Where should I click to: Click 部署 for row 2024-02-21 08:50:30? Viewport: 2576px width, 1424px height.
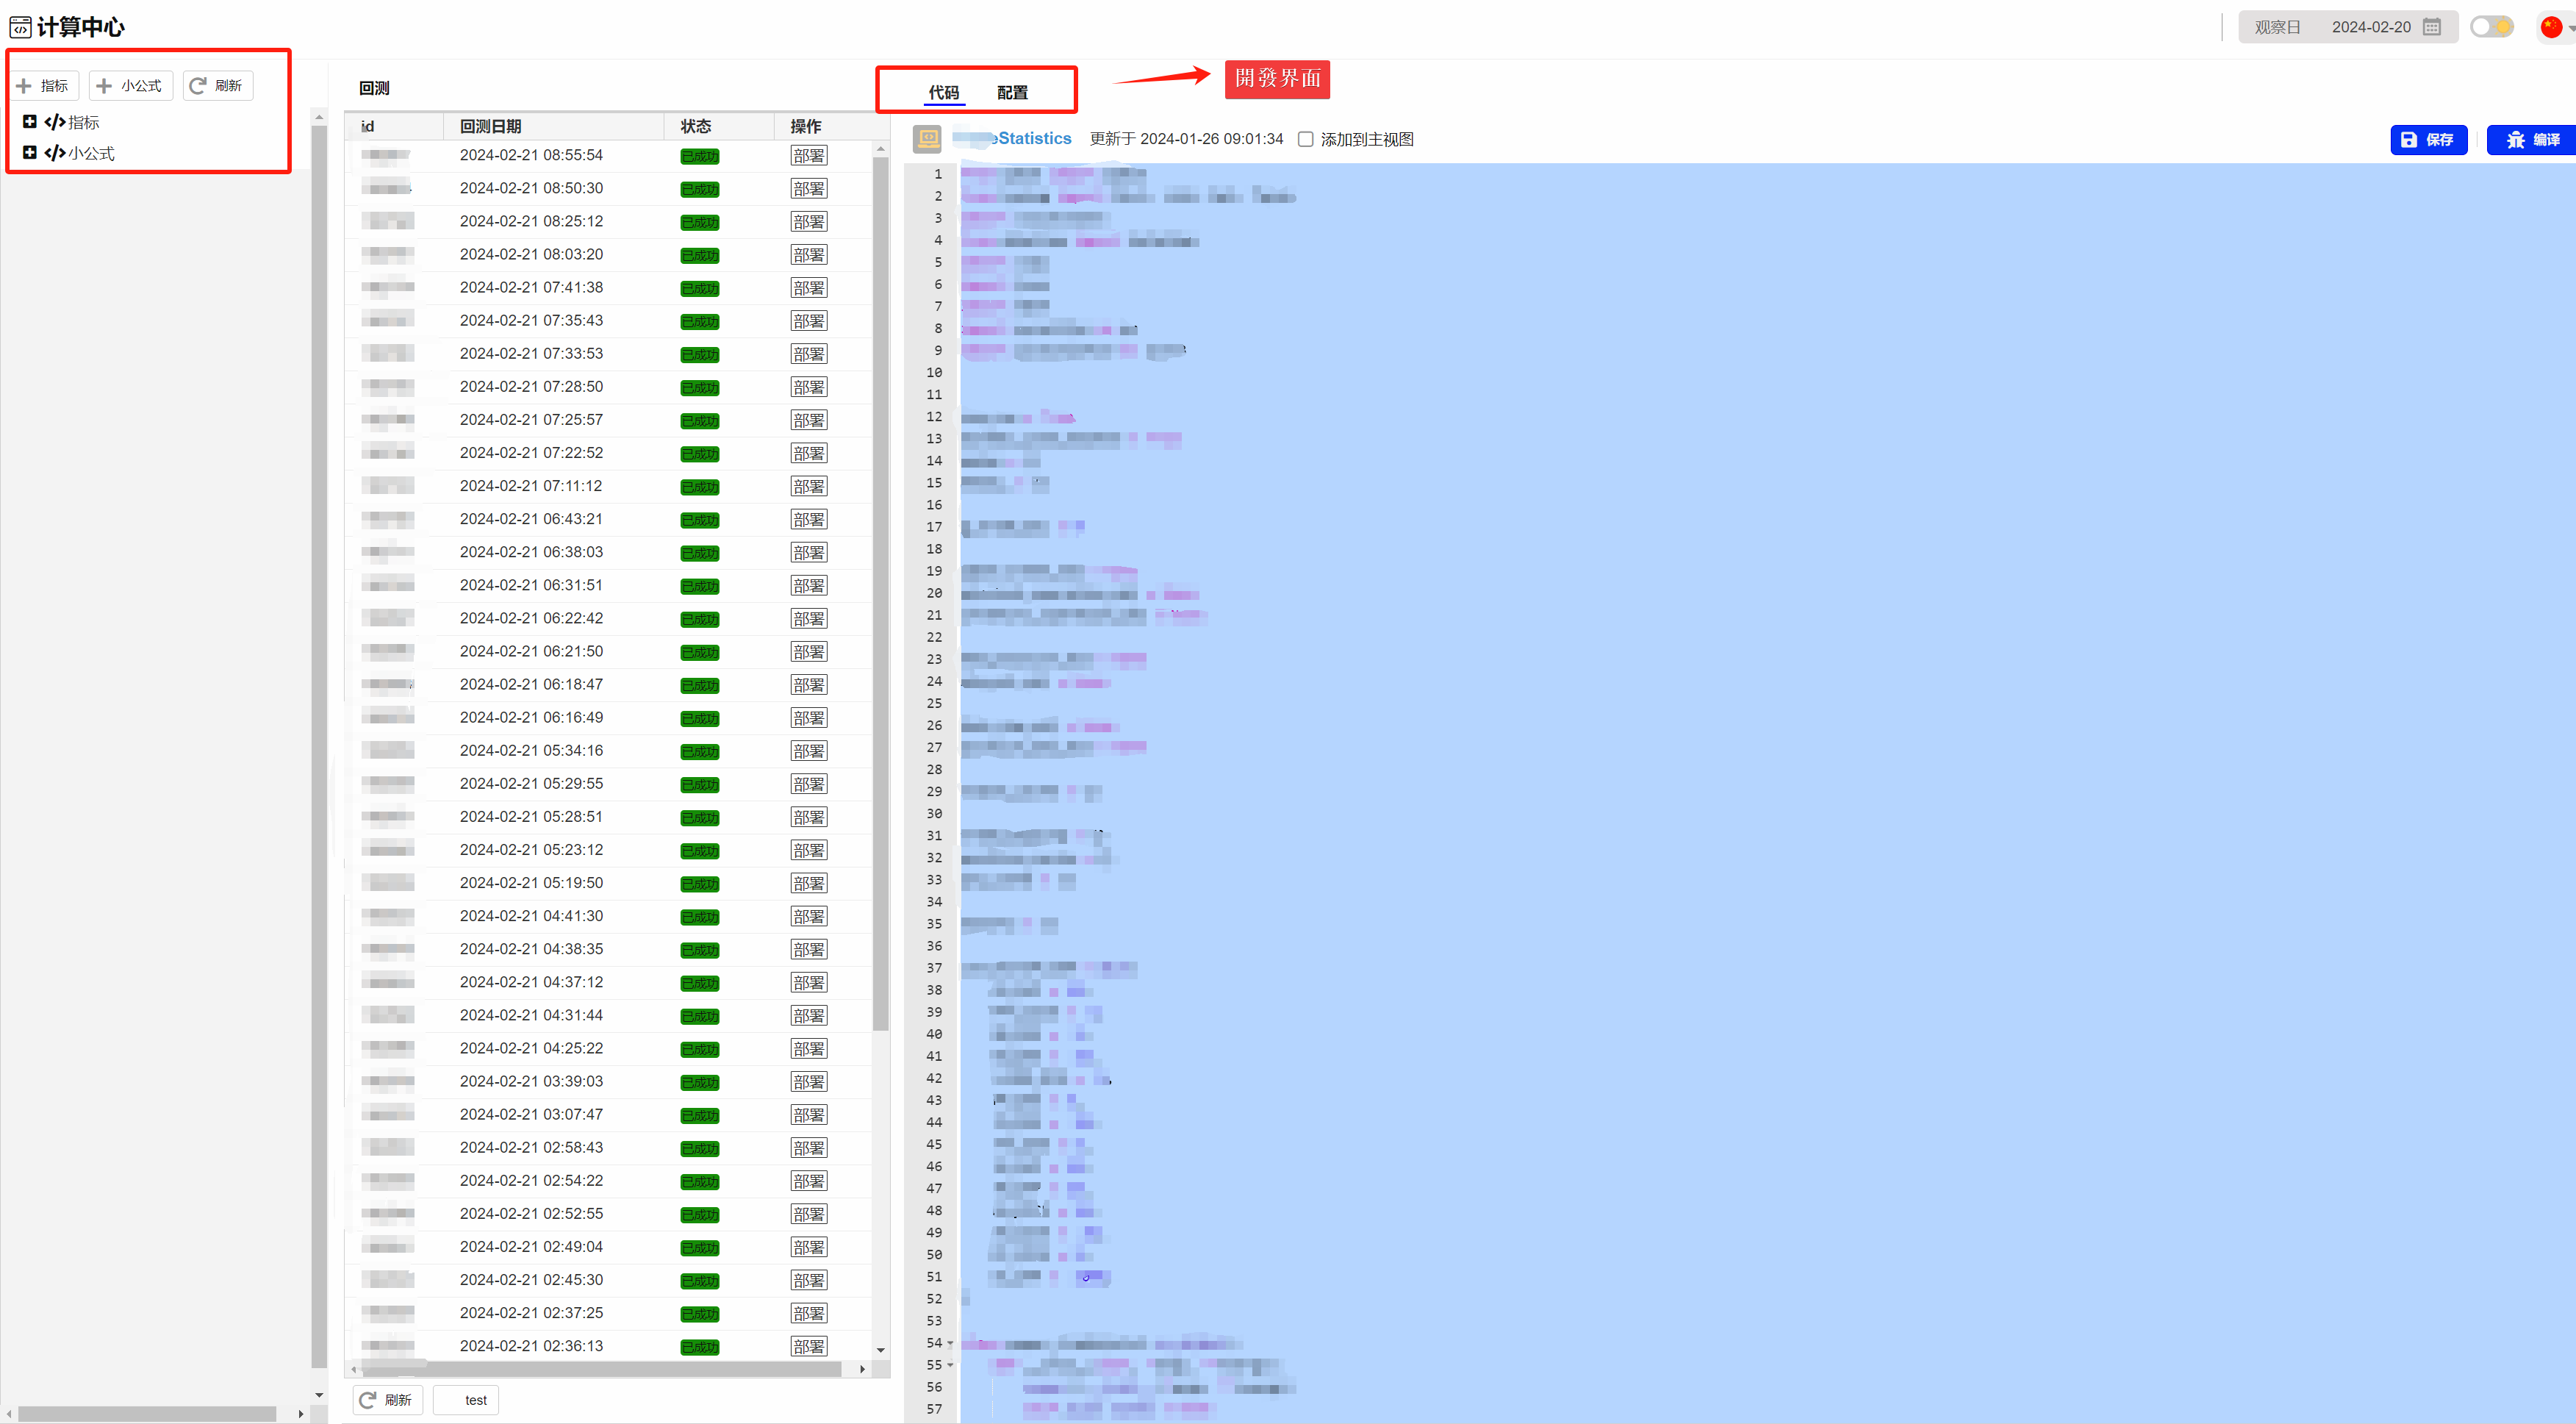coord(809,189)
